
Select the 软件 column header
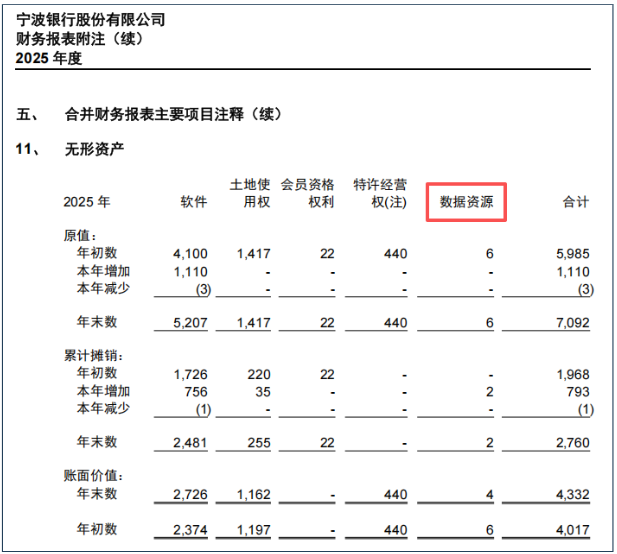pyautogui.click(x=194, y=202)
